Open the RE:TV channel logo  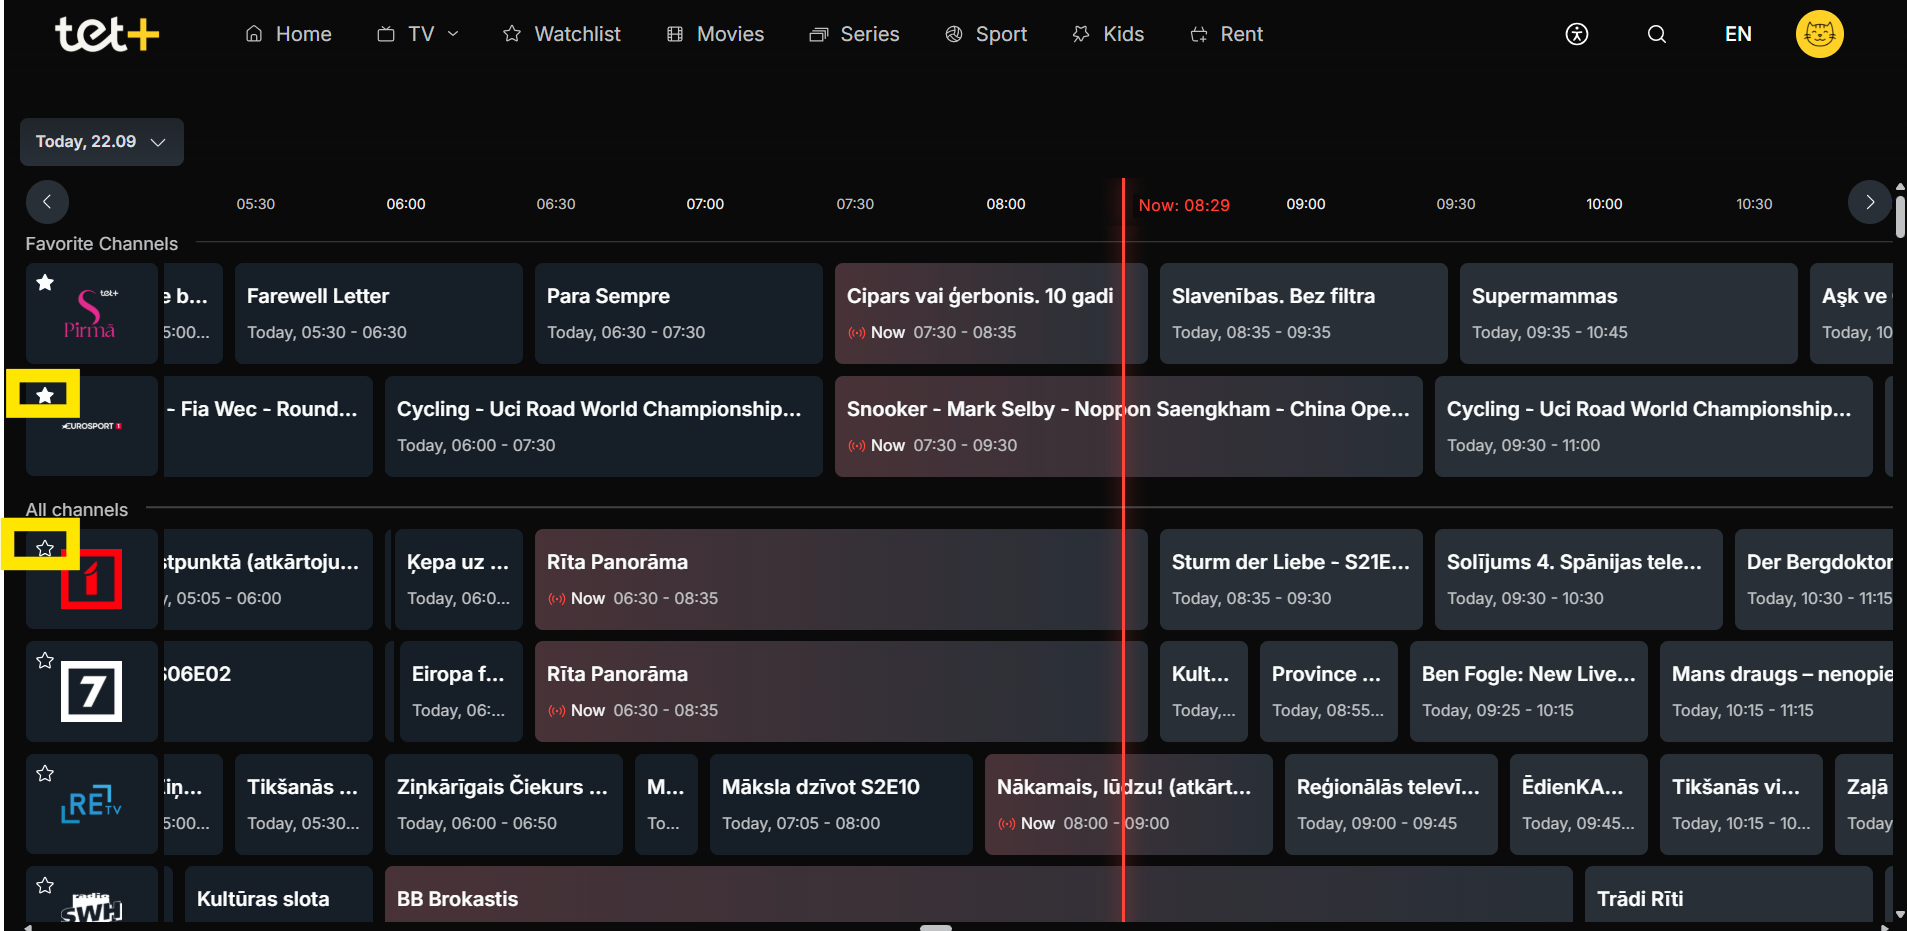point(91,804)
